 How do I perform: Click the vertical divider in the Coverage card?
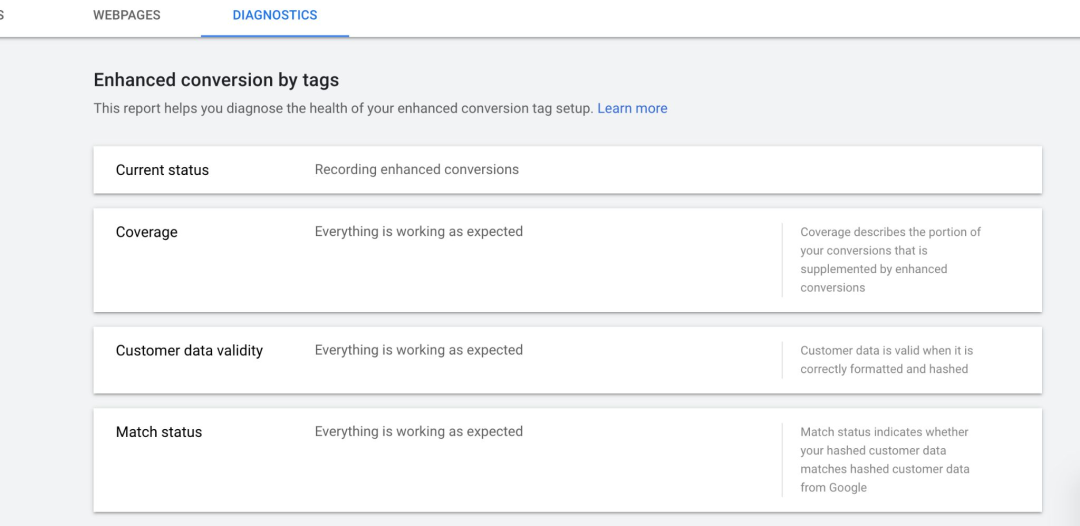coord(782,260)
